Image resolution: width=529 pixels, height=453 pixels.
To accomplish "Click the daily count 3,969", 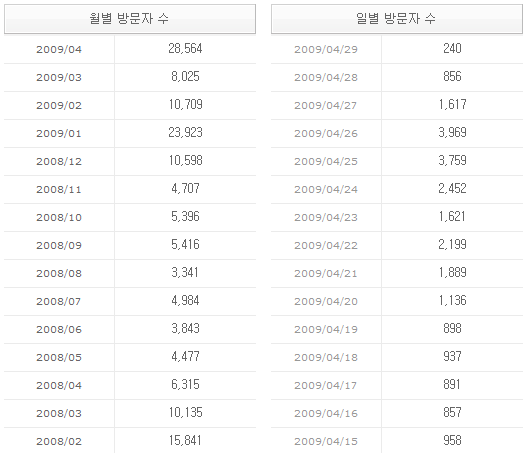I will click(x=452, y=133).
